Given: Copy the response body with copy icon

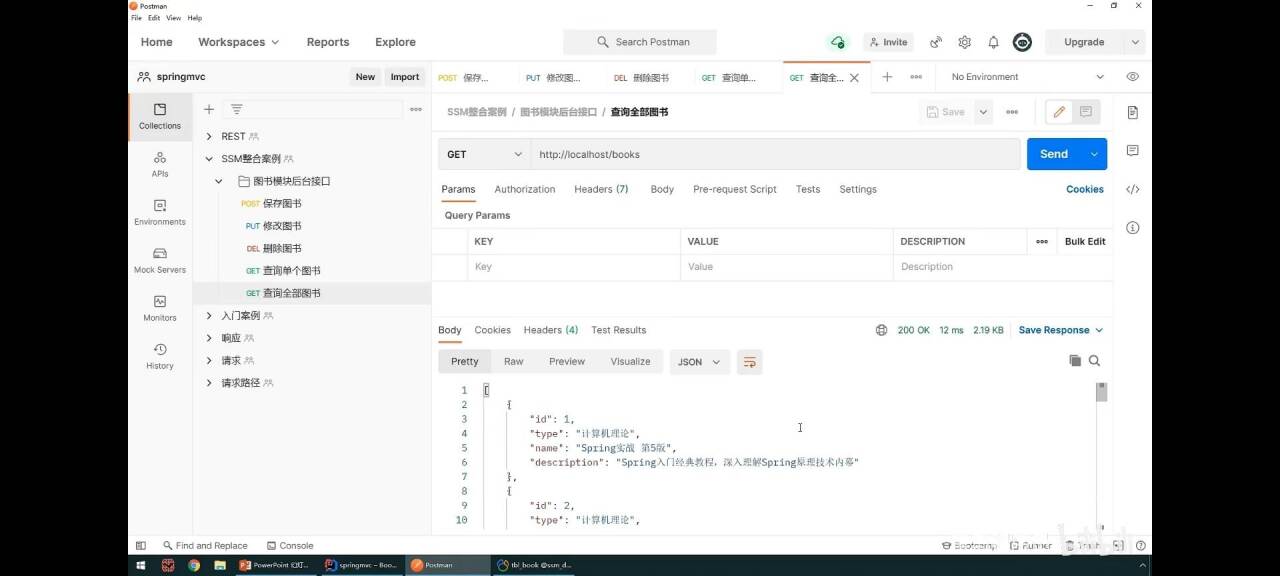Looking at the screenshot, I should pos(1075,361).
